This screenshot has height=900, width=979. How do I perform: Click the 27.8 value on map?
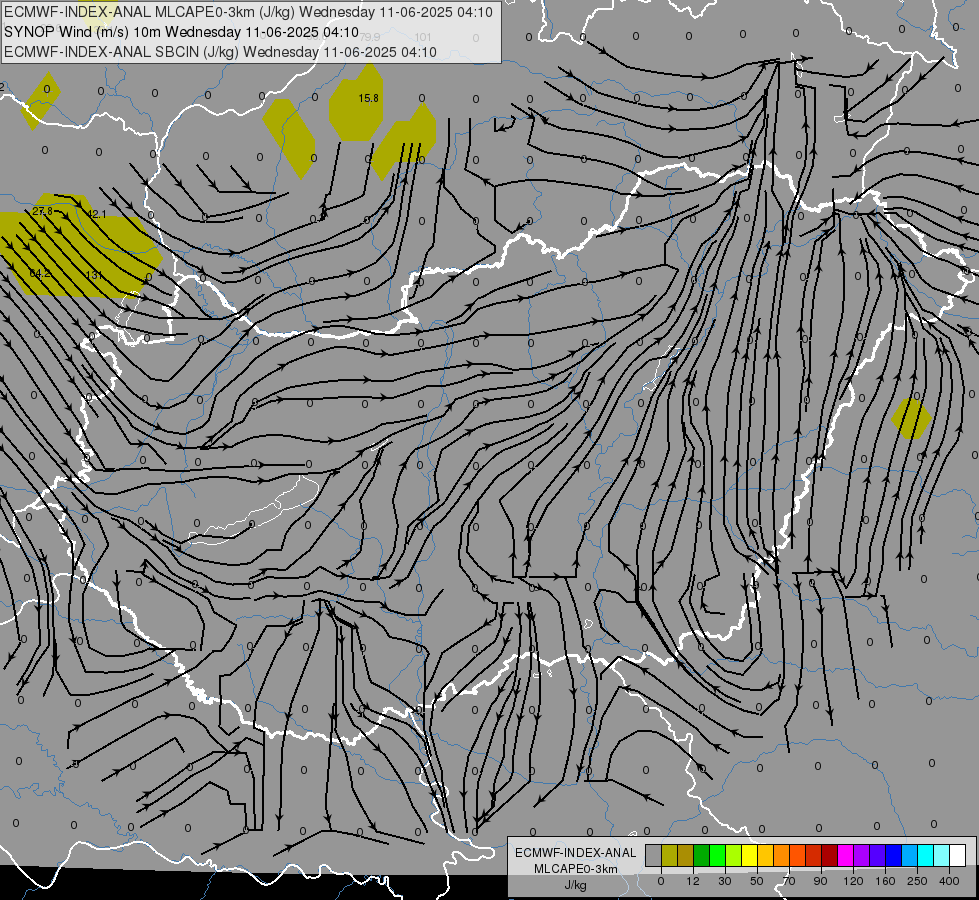pos(42,212)
